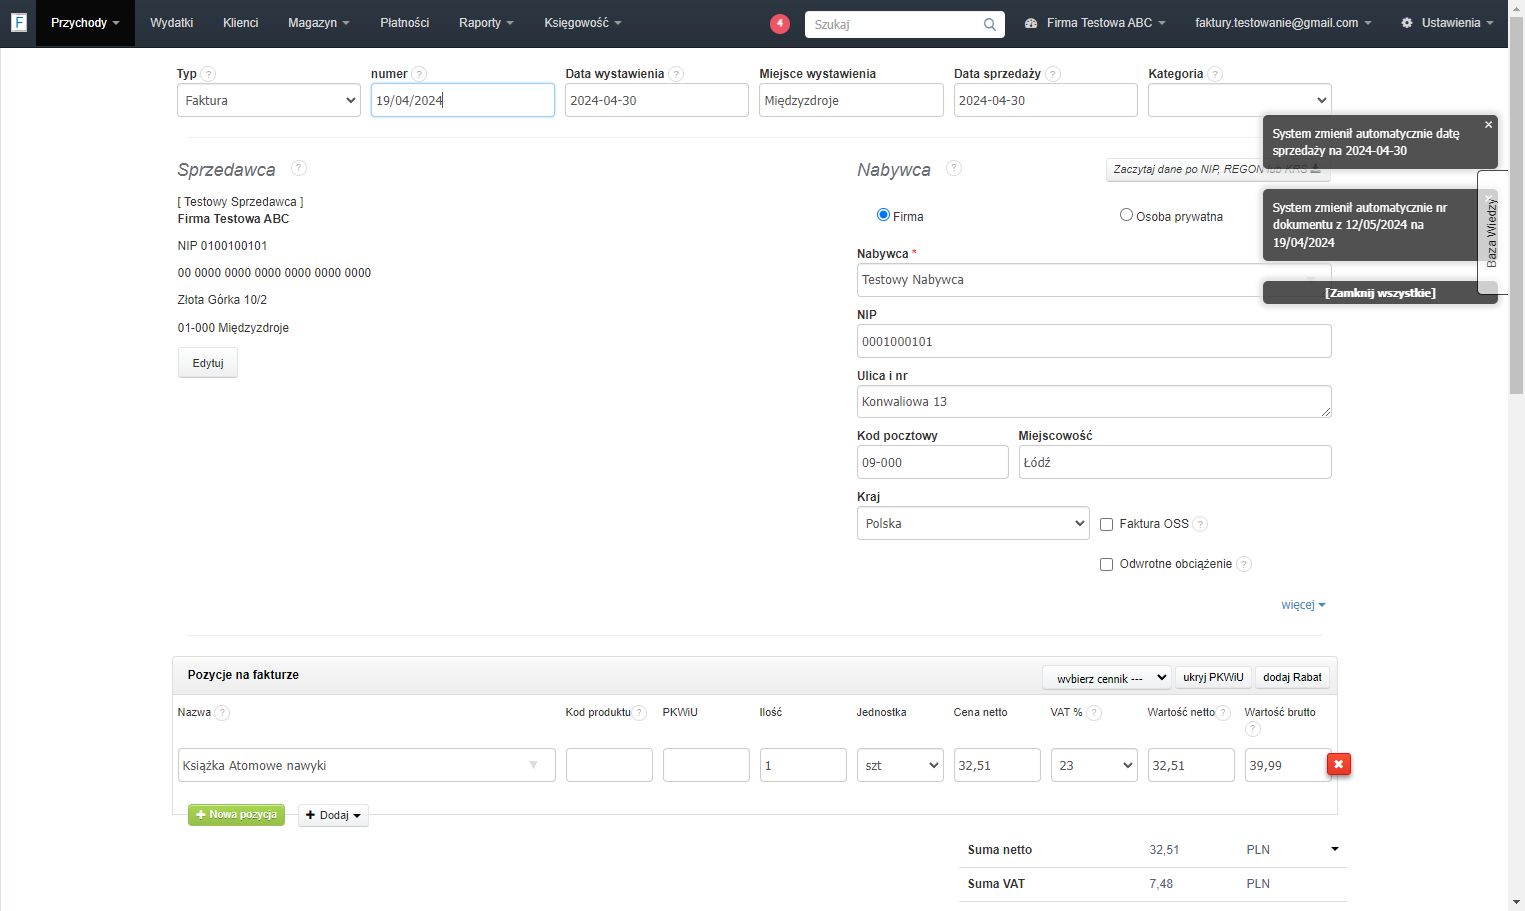Viewport: 1525px width, 911px height.
Task: Click help icon beside Data sprzedaży
Action: 1053,74
